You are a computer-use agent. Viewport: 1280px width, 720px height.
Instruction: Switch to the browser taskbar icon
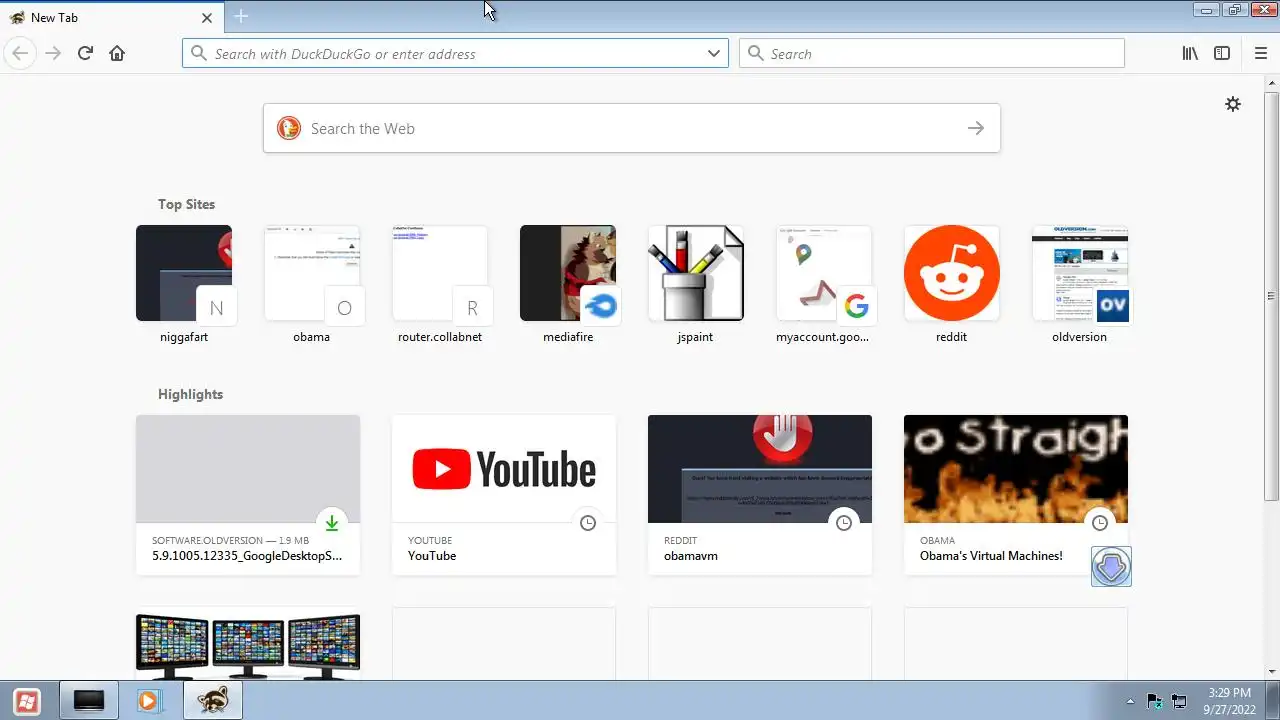[x=212, y=701]
